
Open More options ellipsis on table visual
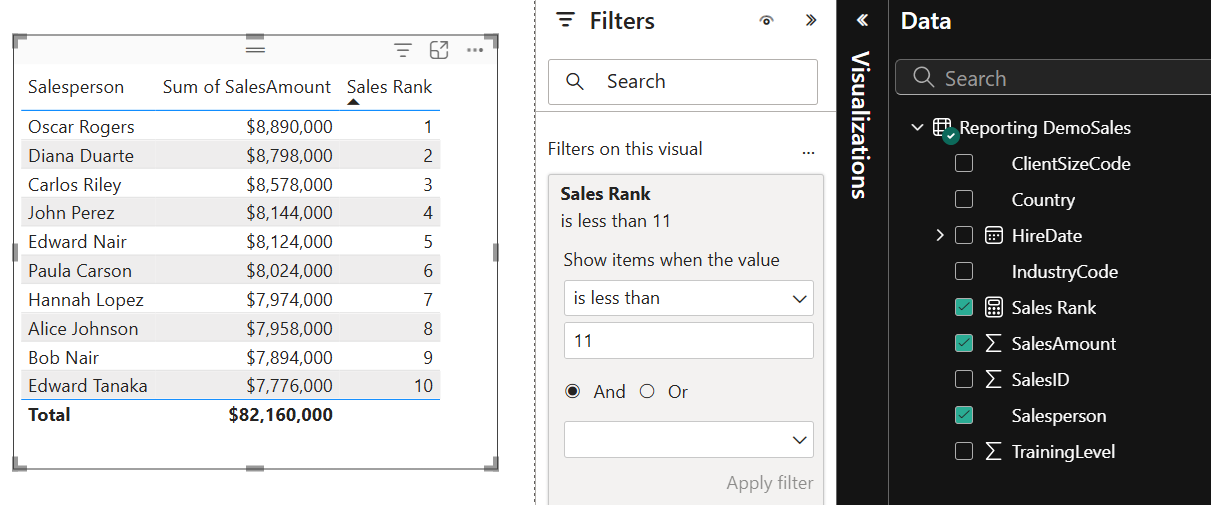[x=475, y=50]
